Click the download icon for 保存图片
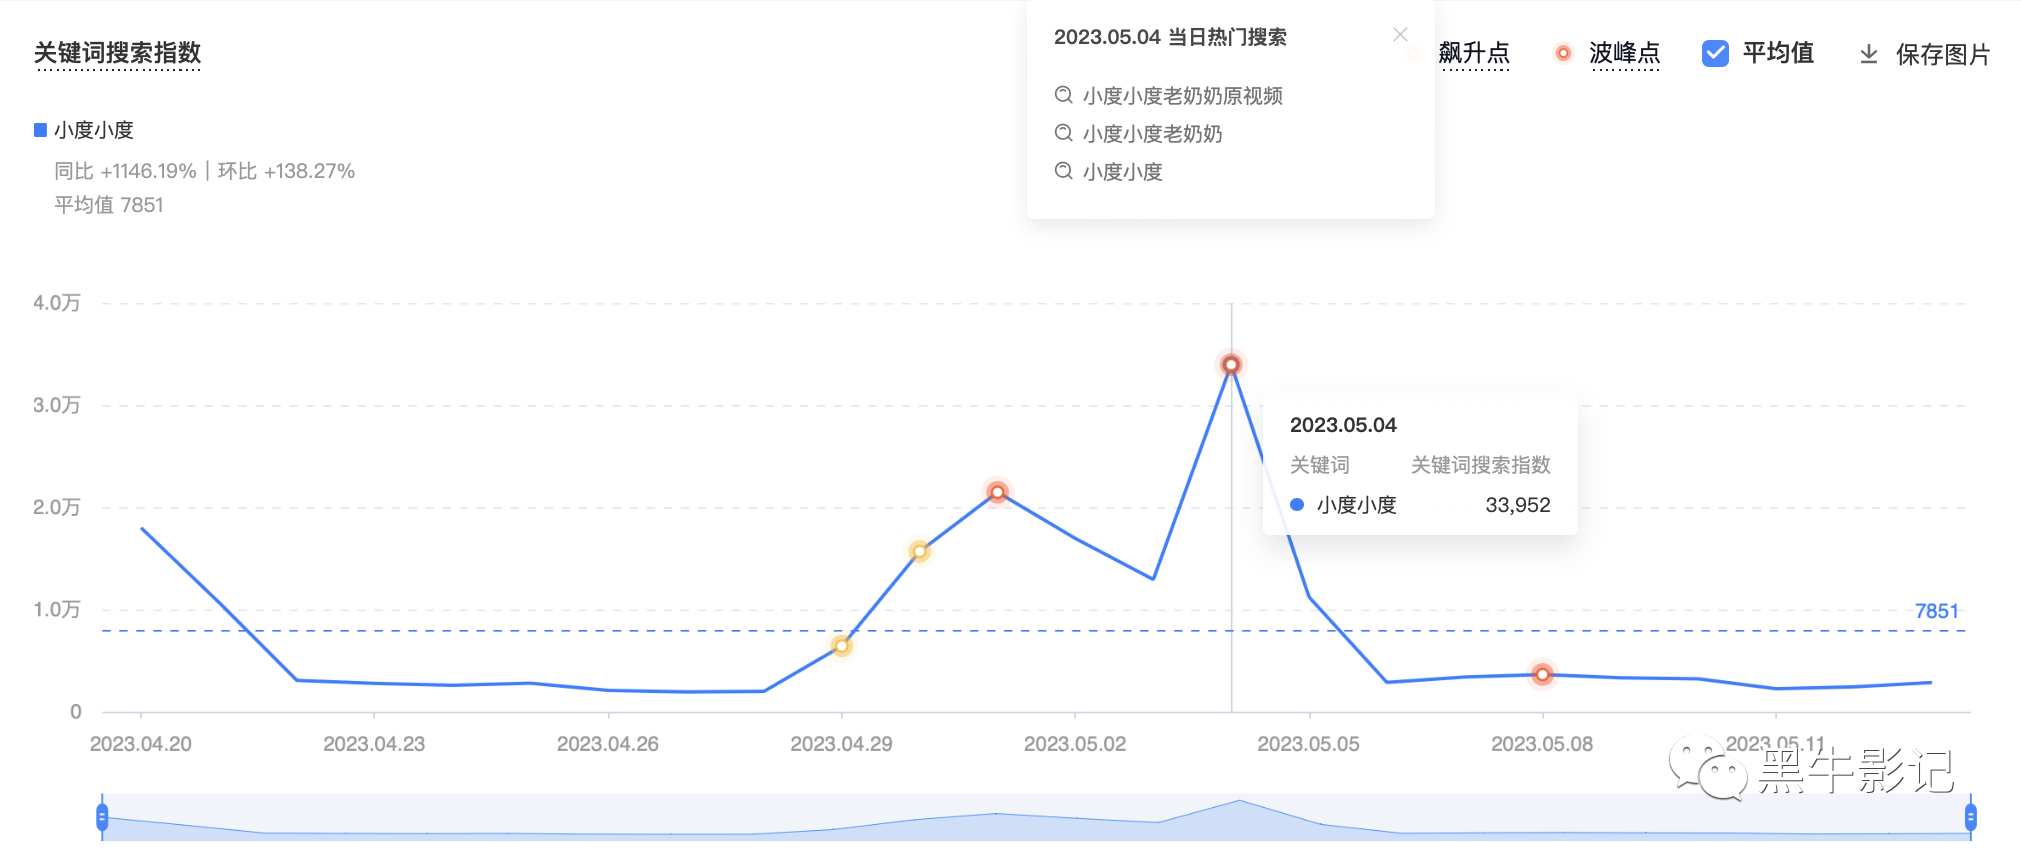The image size is (2022, 860). click(x=1868, y=54)
